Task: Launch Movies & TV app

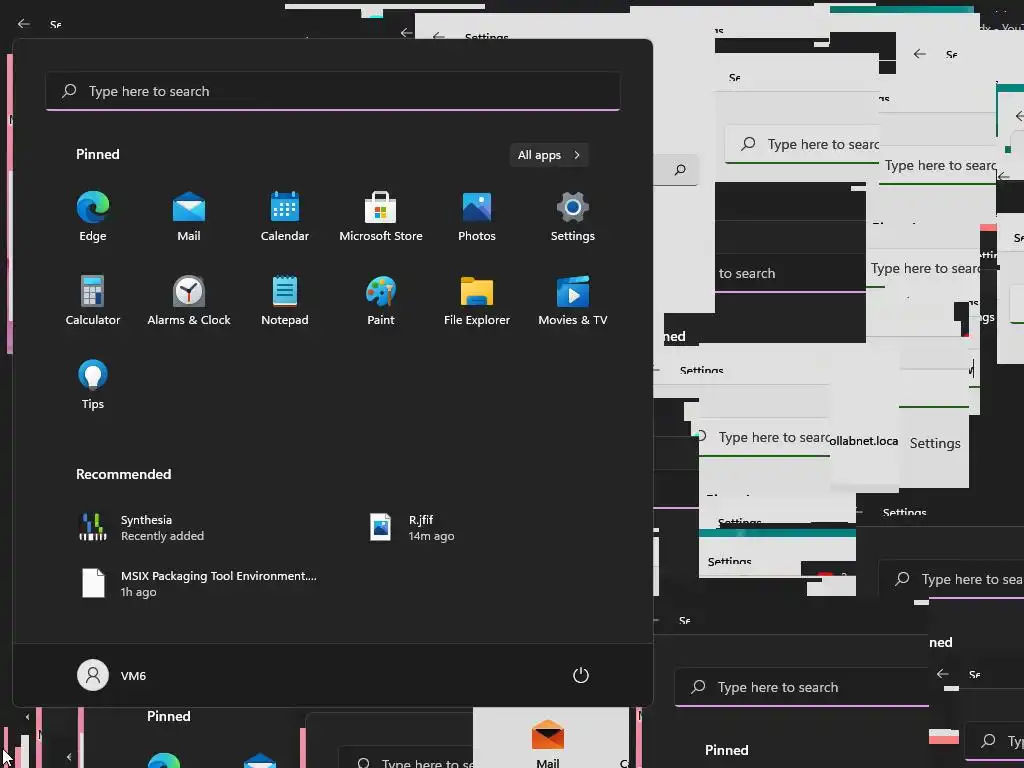Action: point(573,300)
